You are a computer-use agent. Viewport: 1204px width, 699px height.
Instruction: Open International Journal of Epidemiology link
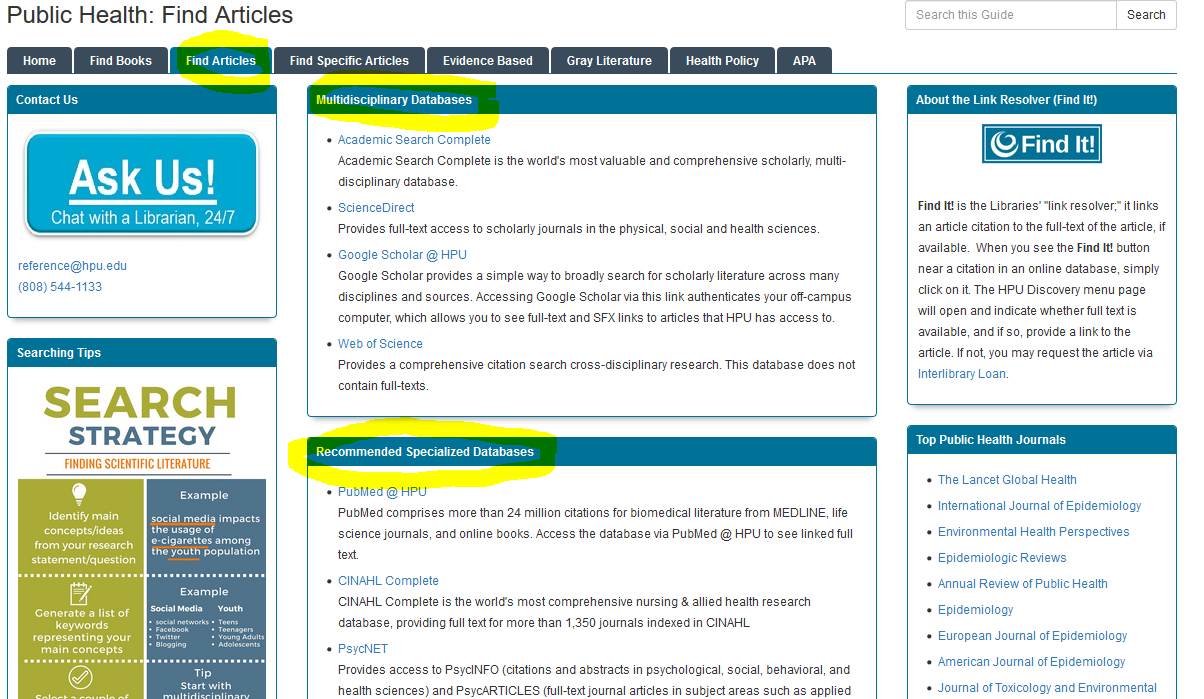[x=1039, y=506]
